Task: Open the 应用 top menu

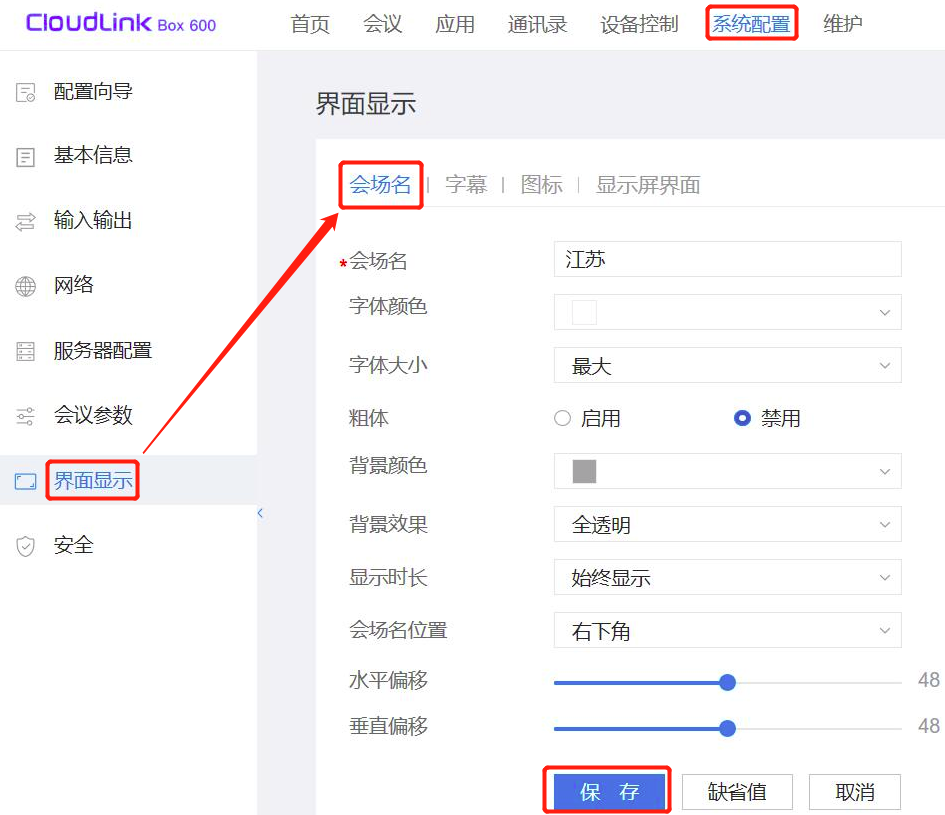Action: point(455,24)
